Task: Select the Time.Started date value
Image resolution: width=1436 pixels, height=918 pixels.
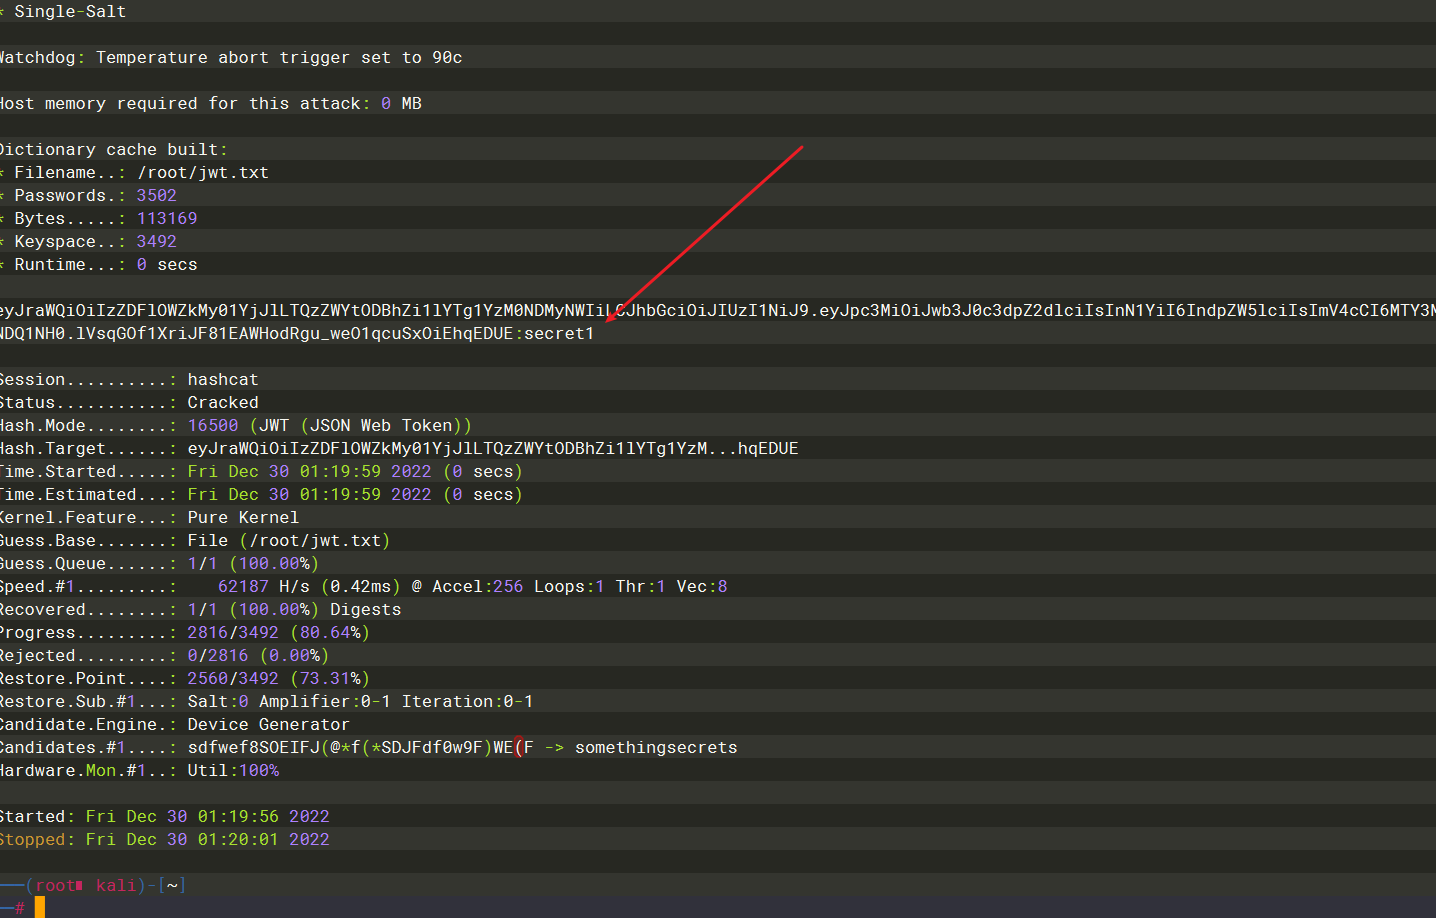Action: [x=310, y=472]
